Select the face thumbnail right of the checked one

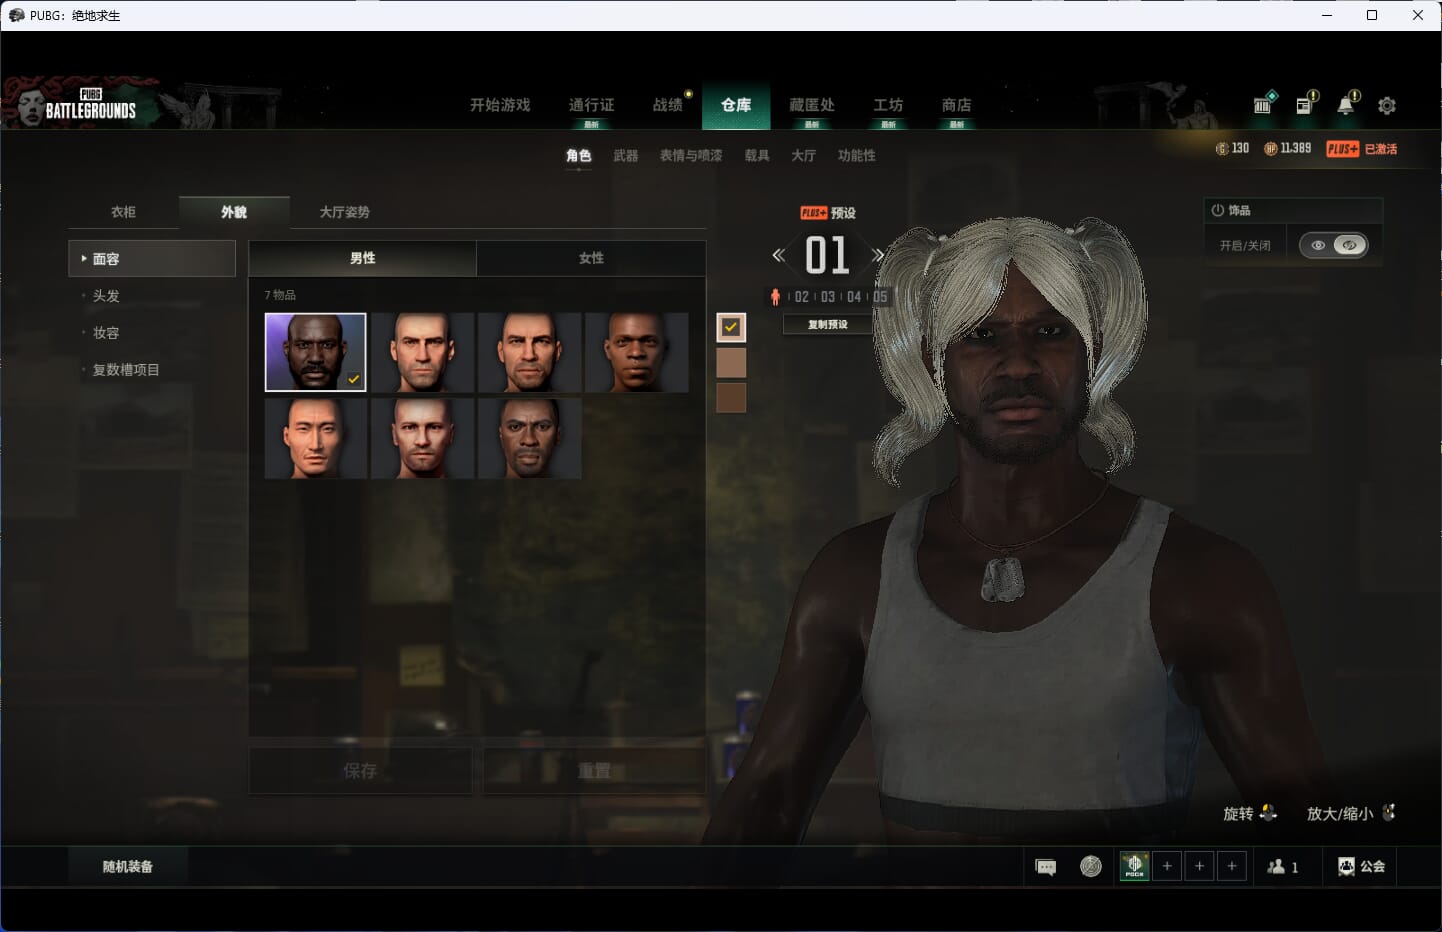click(422, 352)
